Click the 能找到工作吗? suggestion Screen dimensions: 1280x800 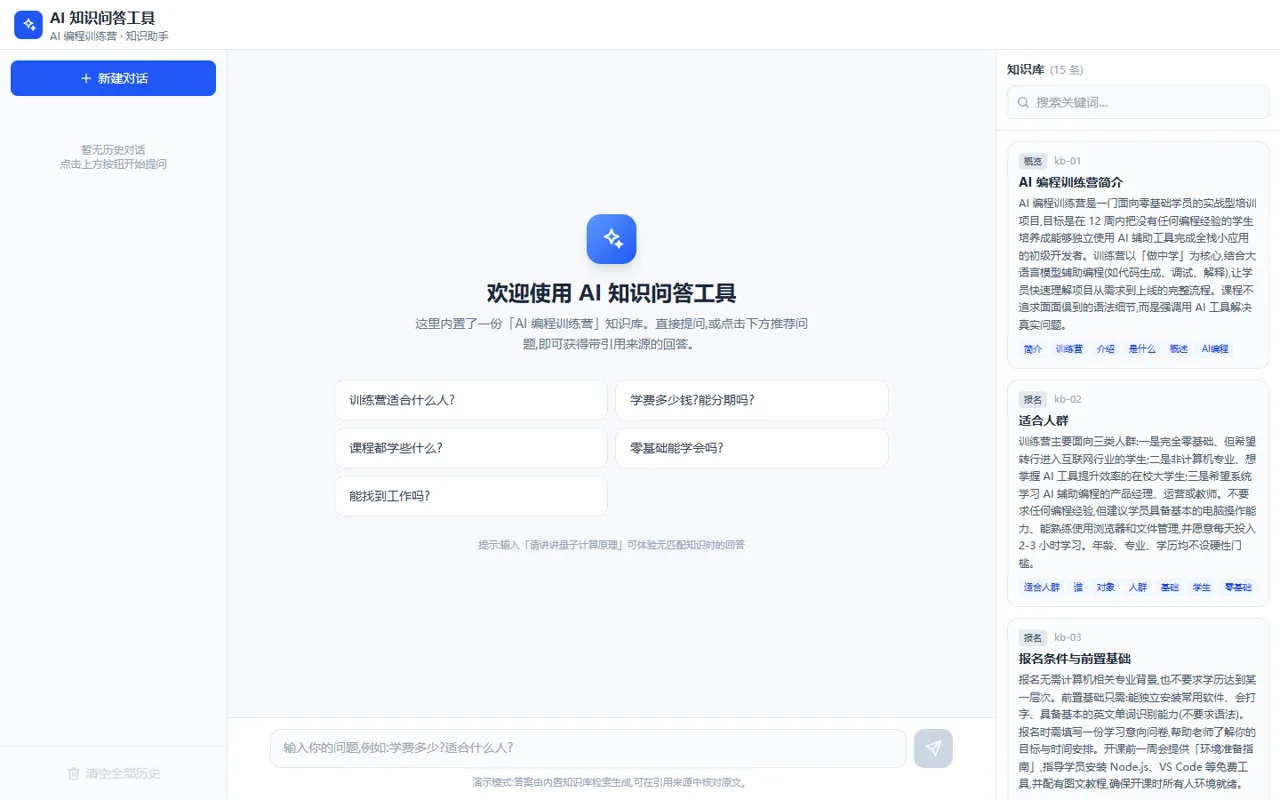coord(471,496)
